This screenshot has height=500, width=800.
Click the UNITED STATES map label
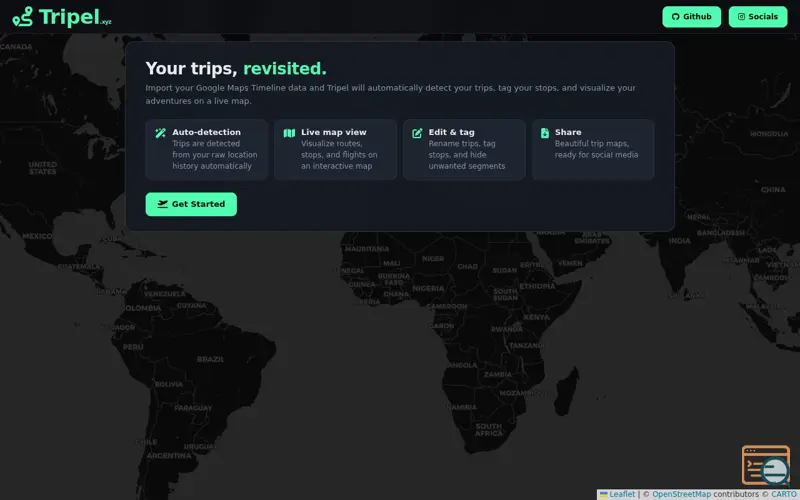pyautogui.click(x=43, y=168)
